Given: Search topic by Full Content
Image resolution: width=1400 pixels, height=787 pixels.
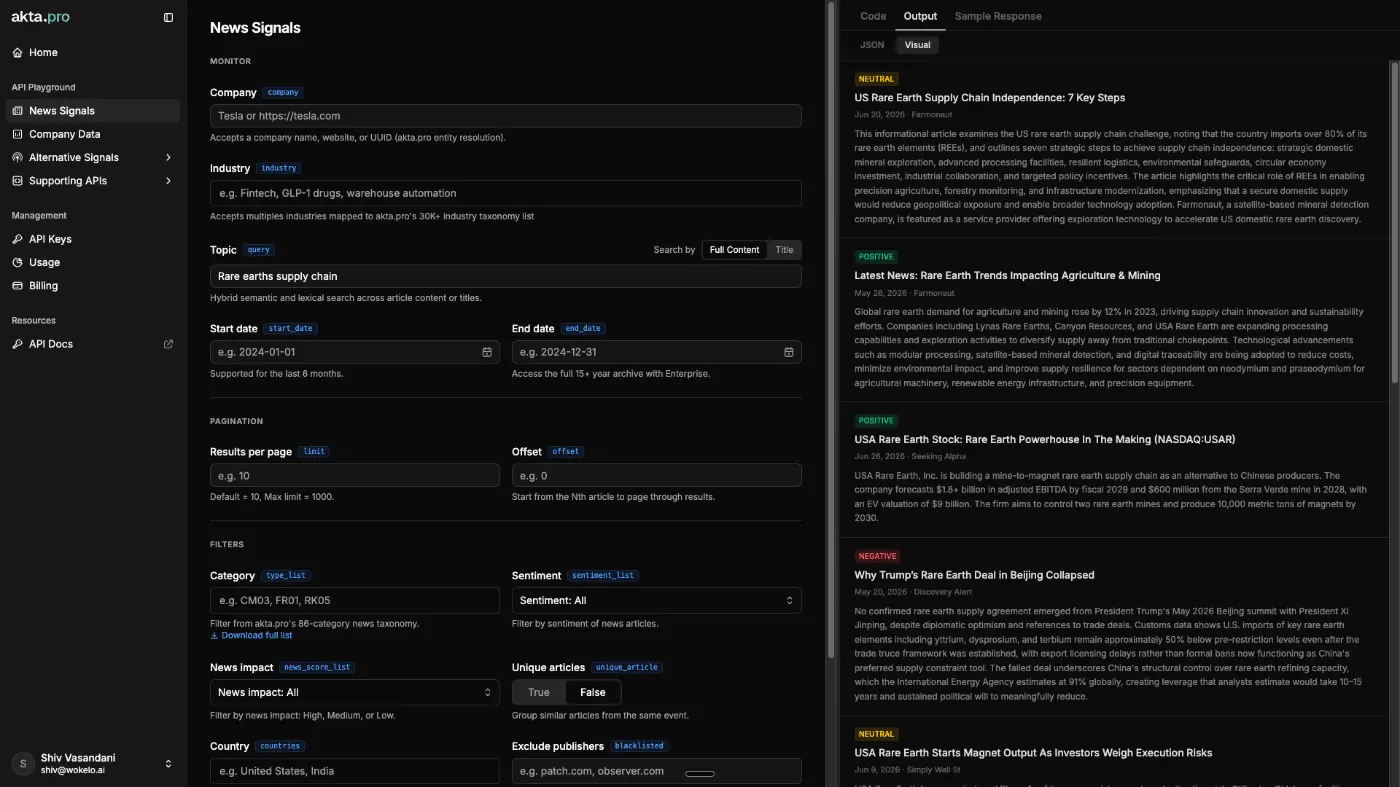Looking at the screenshot, I should [x=735, y=250].
